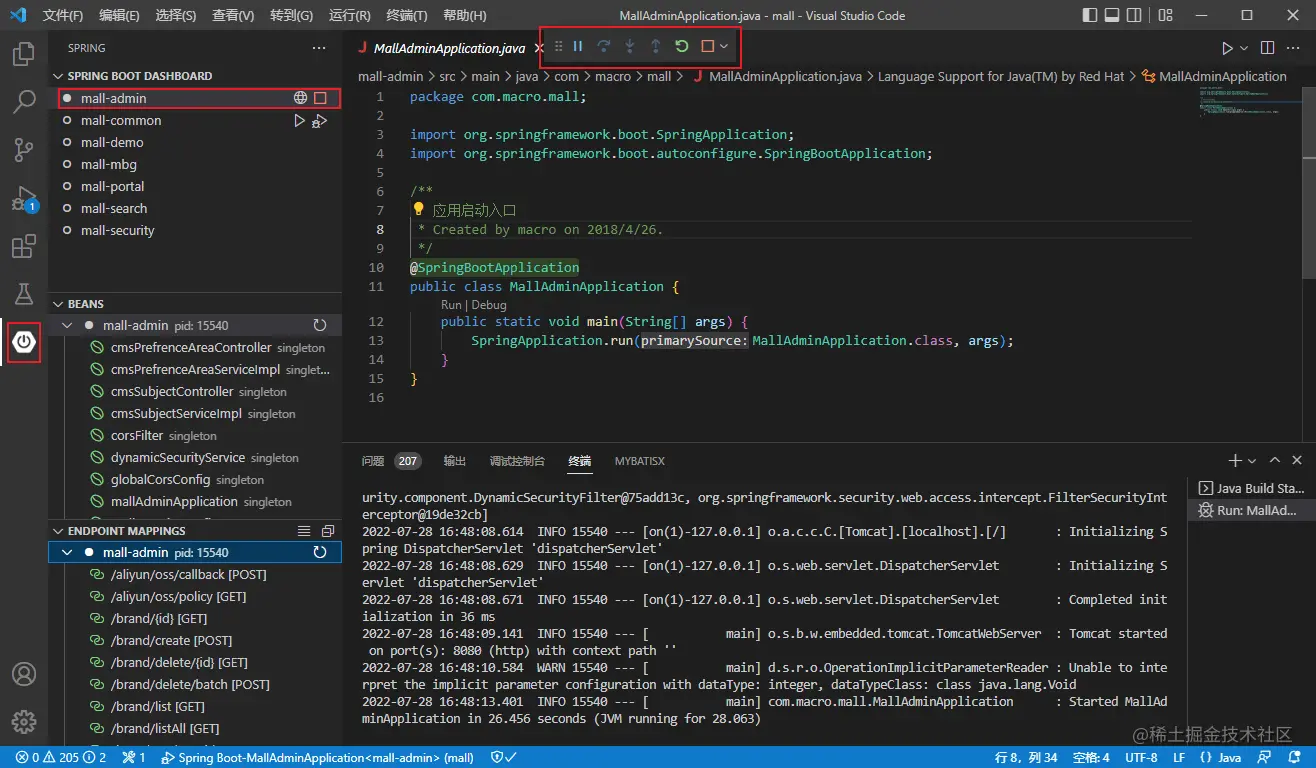Run Java file with the play button
This screenshot has height=768, width=1316.
pyautogui.click(x=1227, y=48)
